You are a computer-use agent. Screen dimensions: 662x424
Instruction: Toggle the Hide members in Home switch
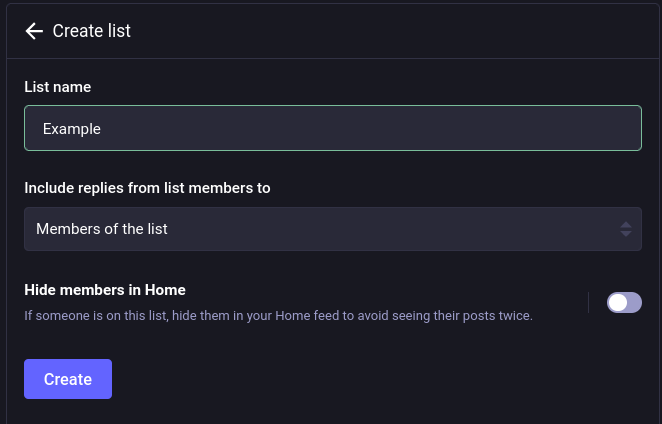[x=624, y=302]
